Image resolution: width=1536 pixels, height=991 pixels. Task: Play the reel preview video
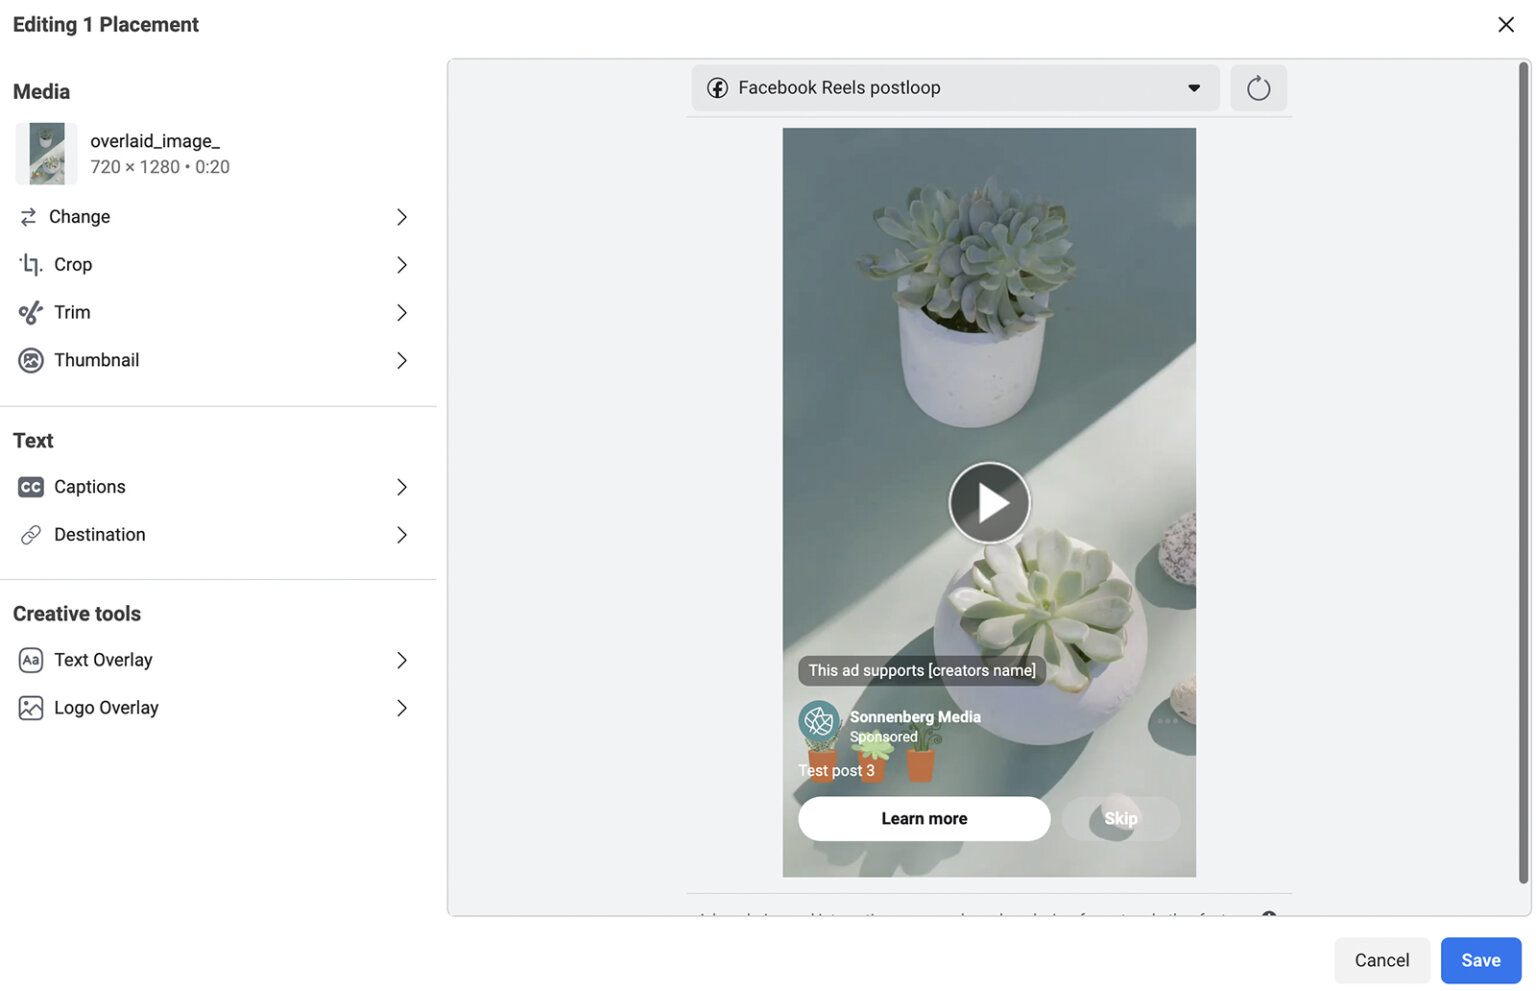point(989,503)
